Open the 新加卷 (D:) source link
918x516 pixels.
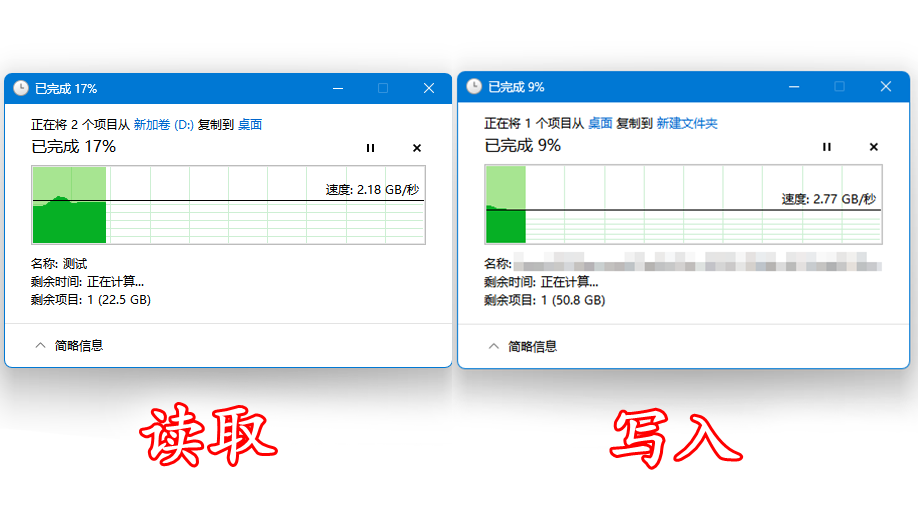[163, 125]
